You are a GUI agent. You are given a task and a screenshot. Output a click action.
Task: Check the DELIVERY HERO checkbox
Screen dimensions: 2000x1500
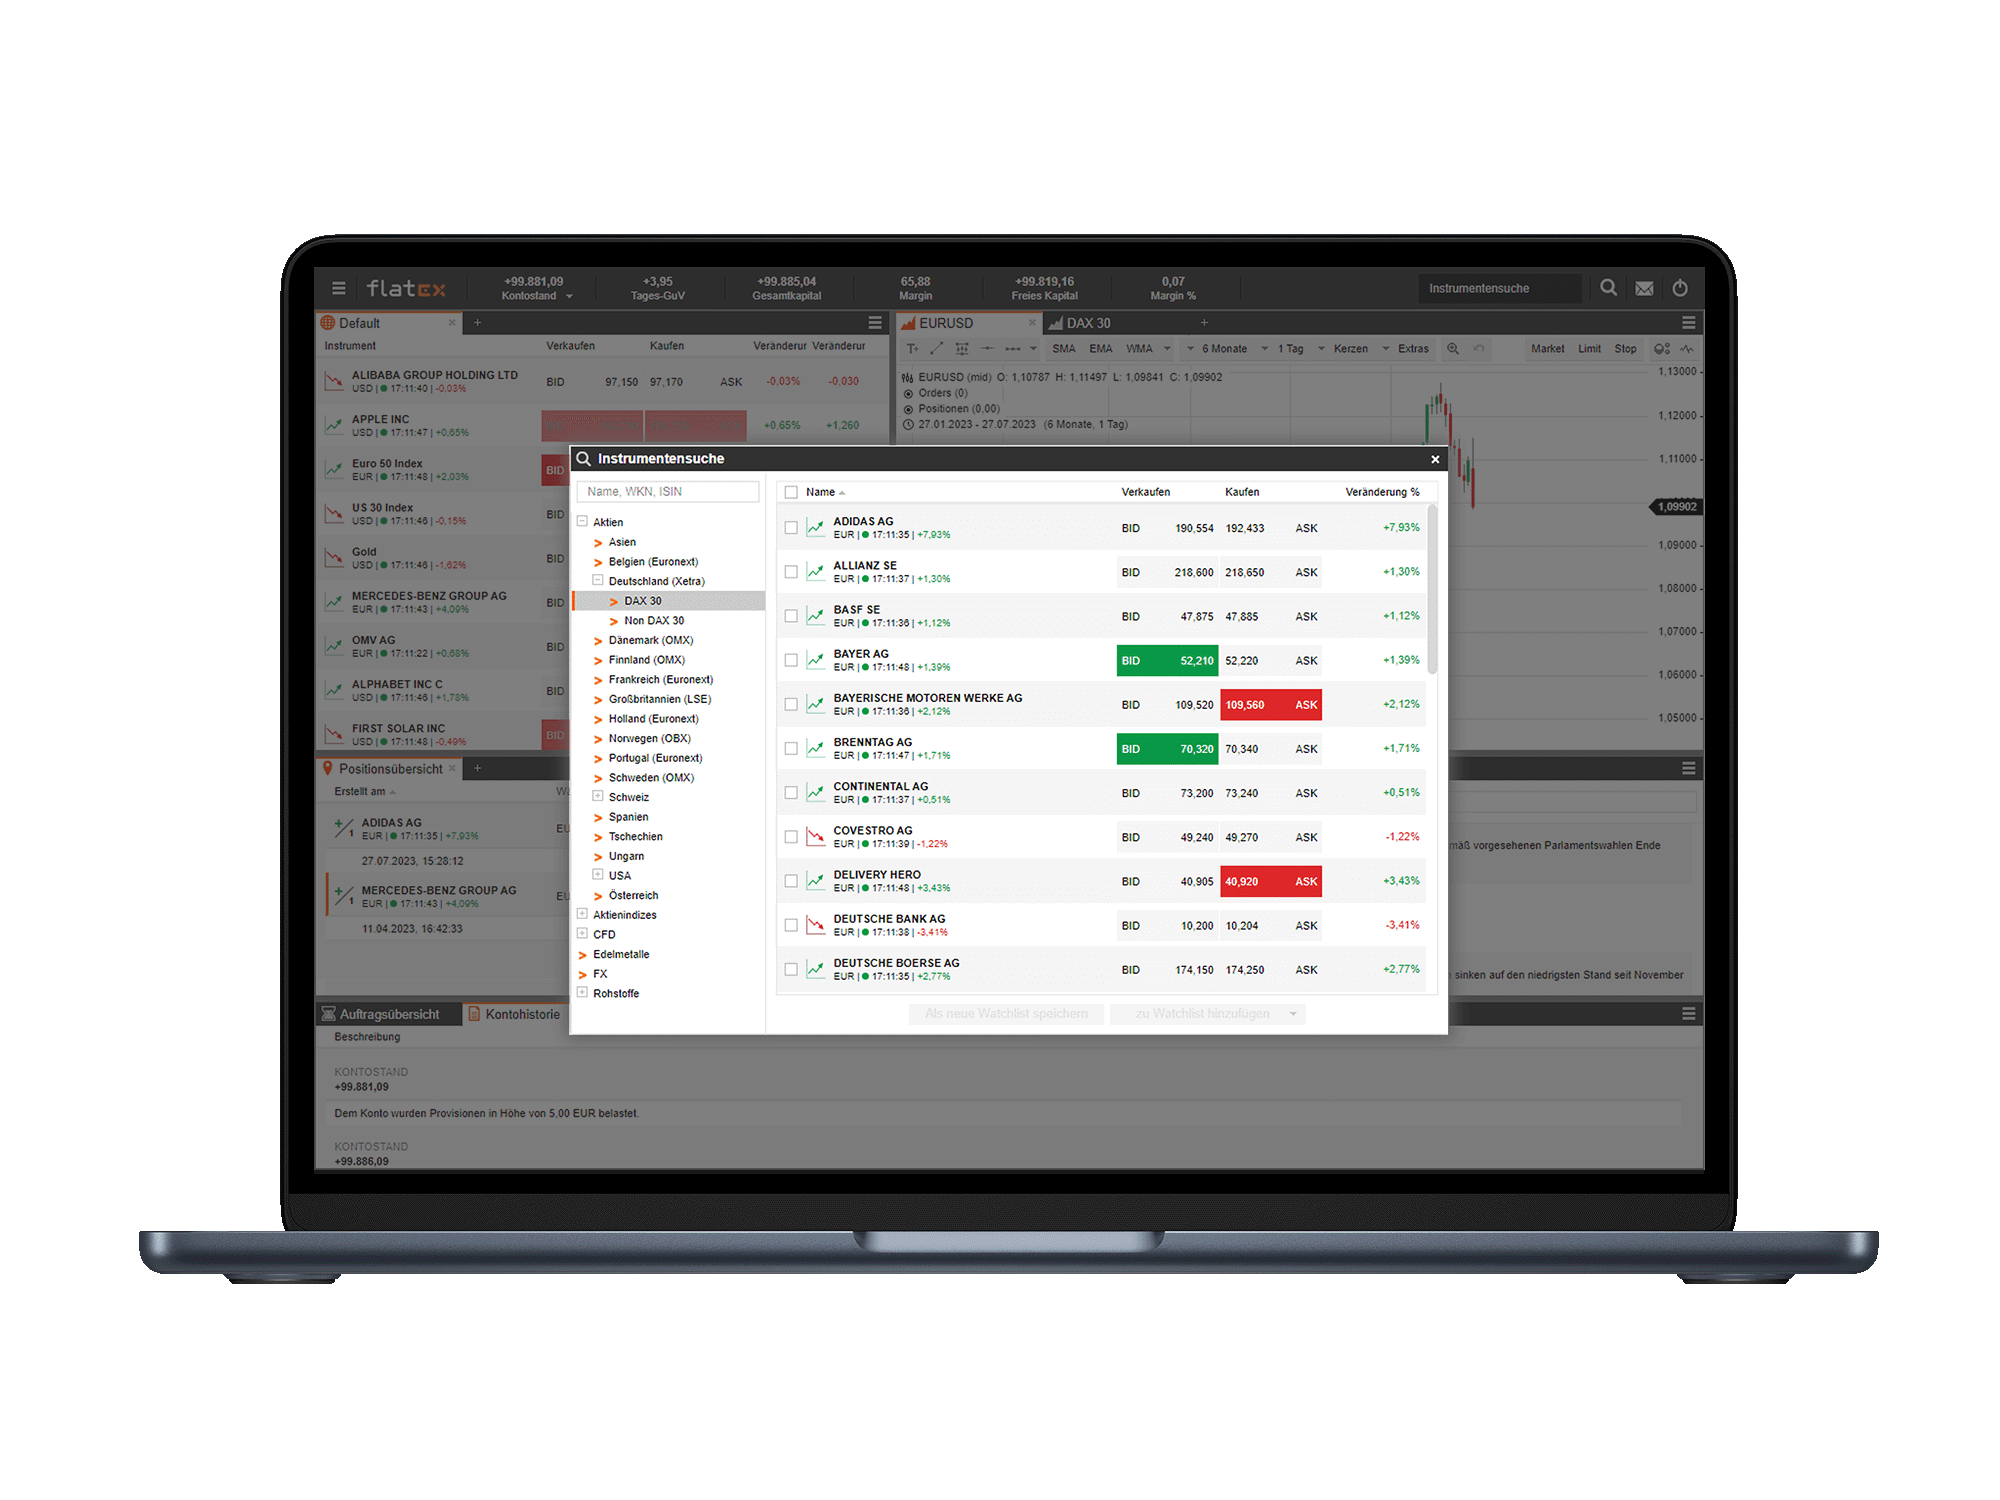(791, 881)
